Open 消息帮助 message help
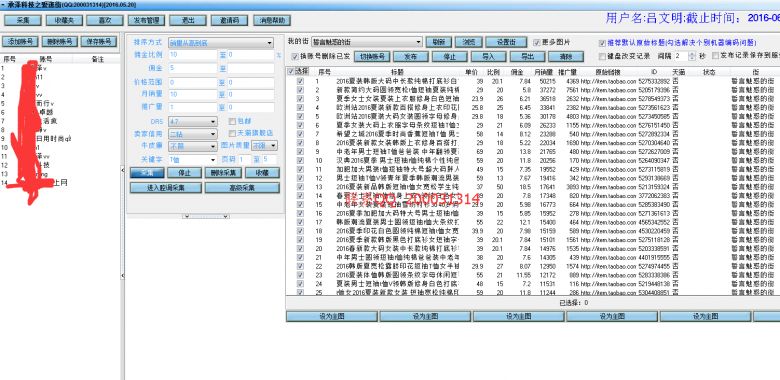Screen dimensions: 780x380 272,20
